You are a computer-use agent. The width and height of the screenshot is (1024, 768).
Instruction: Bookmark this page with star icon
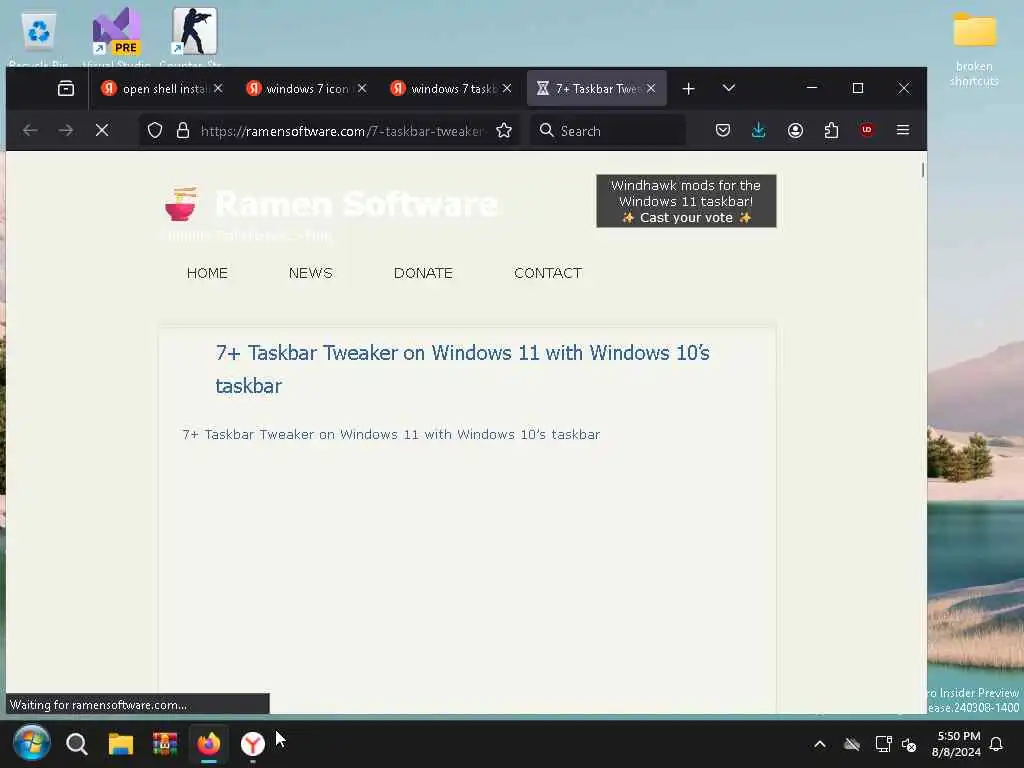pyautogui.click(x=504, y=131)
